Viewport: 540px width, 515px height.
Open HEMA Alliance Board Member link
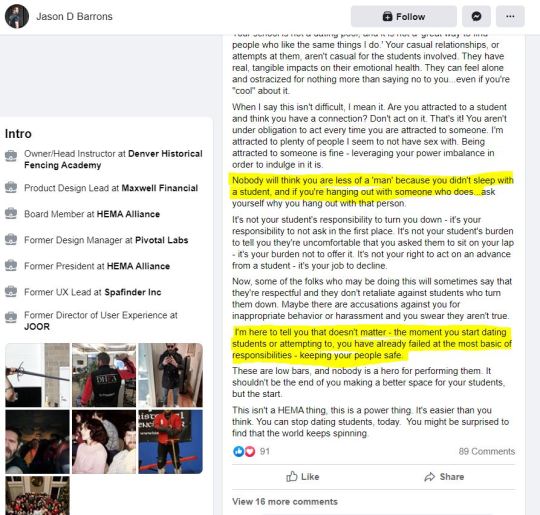click(128, 214)
